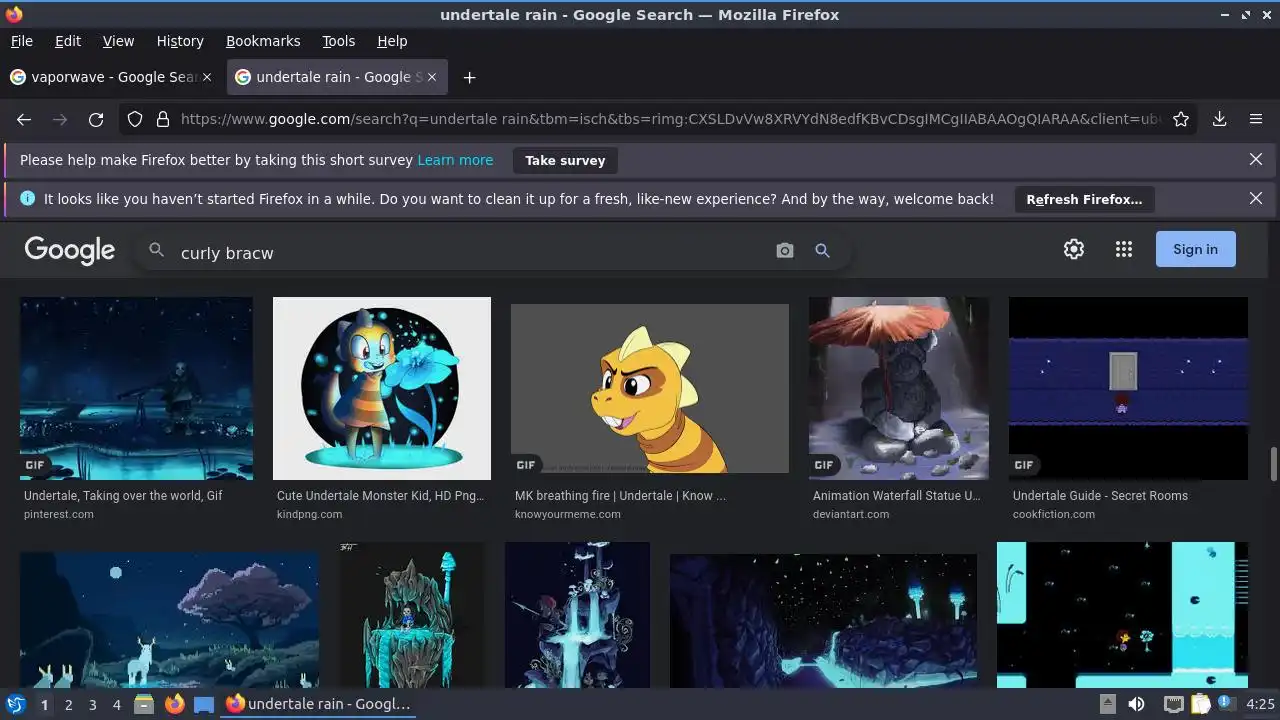
Task: Open the starry cave waterfall thumbnail
Action: click(823, 621)
